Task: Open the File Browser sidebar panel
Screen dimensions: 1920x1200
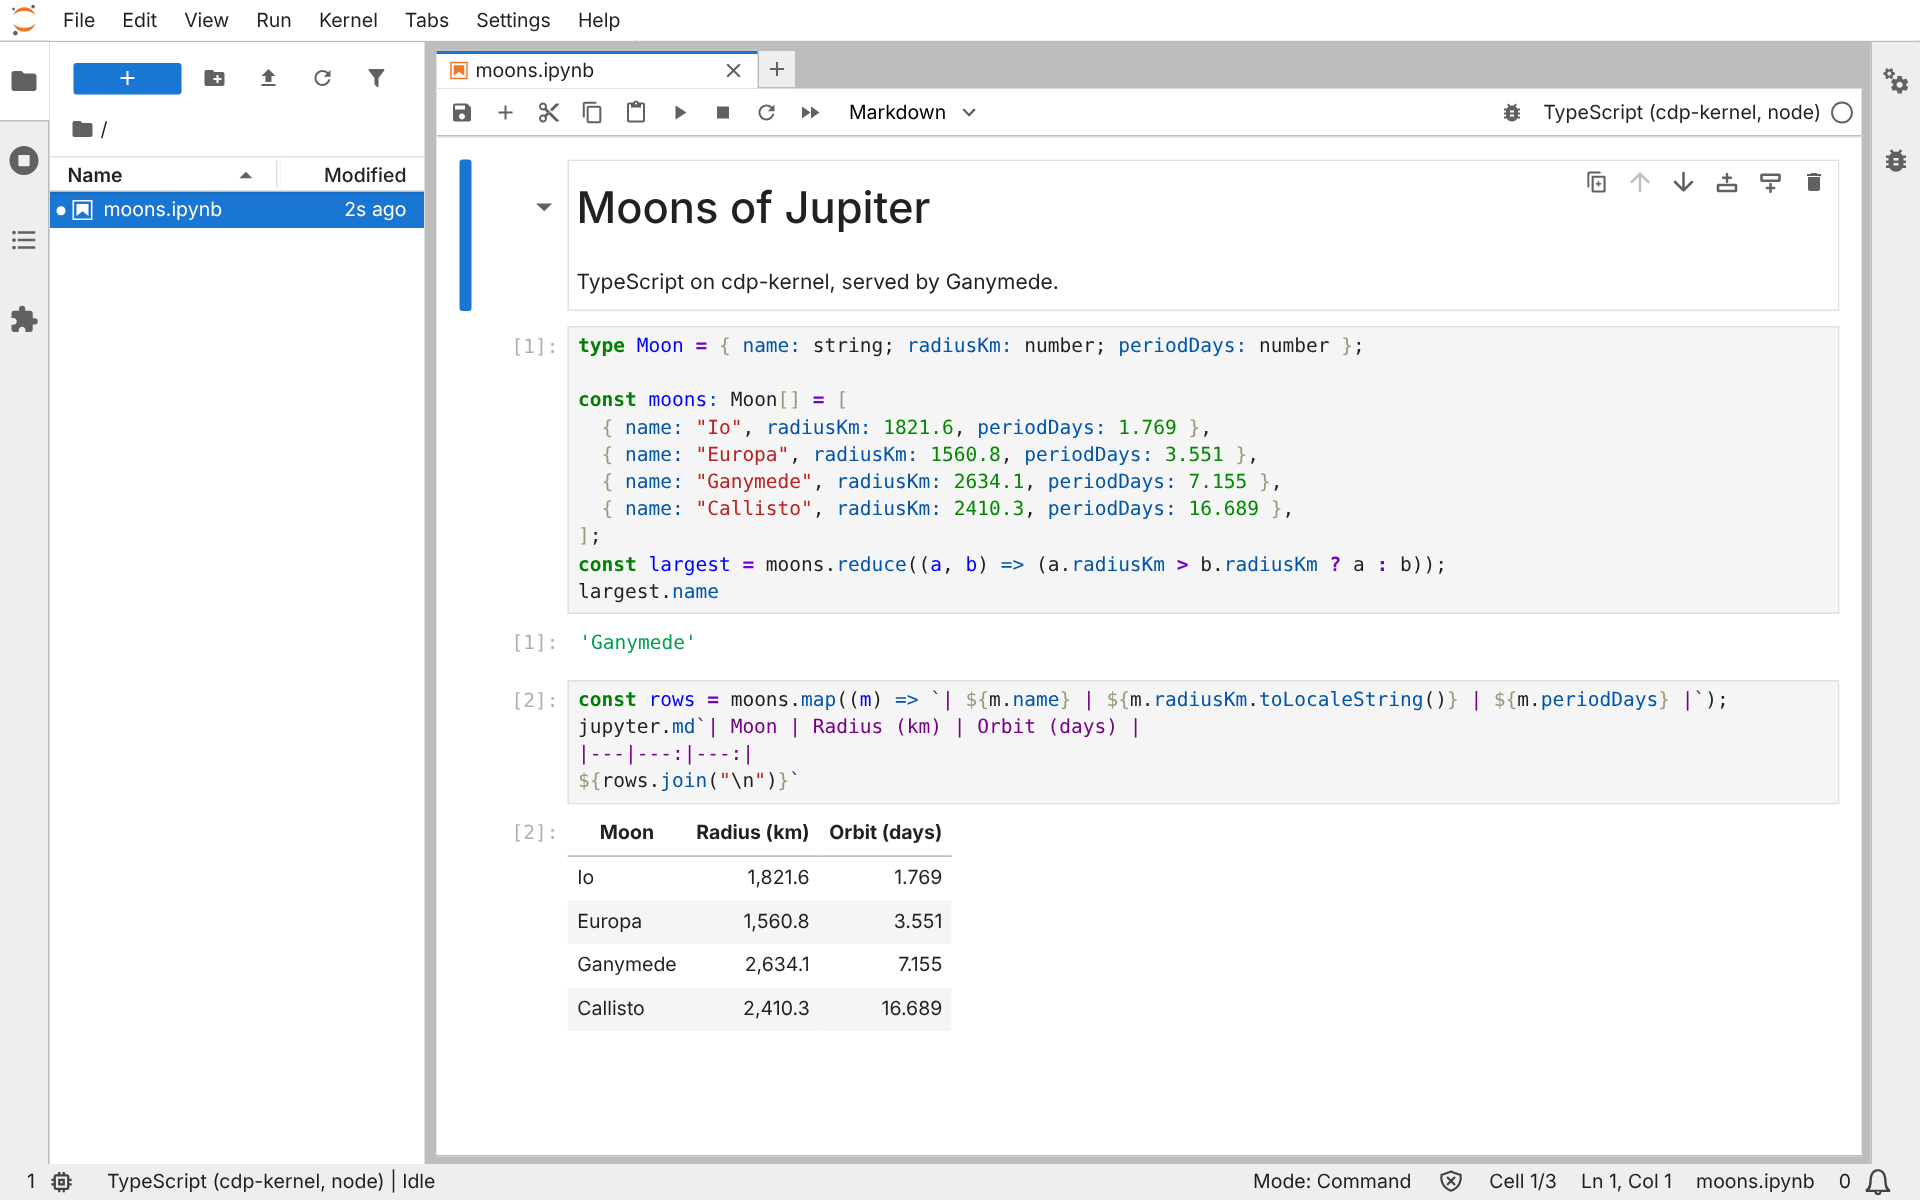Action: click(24, 81)
